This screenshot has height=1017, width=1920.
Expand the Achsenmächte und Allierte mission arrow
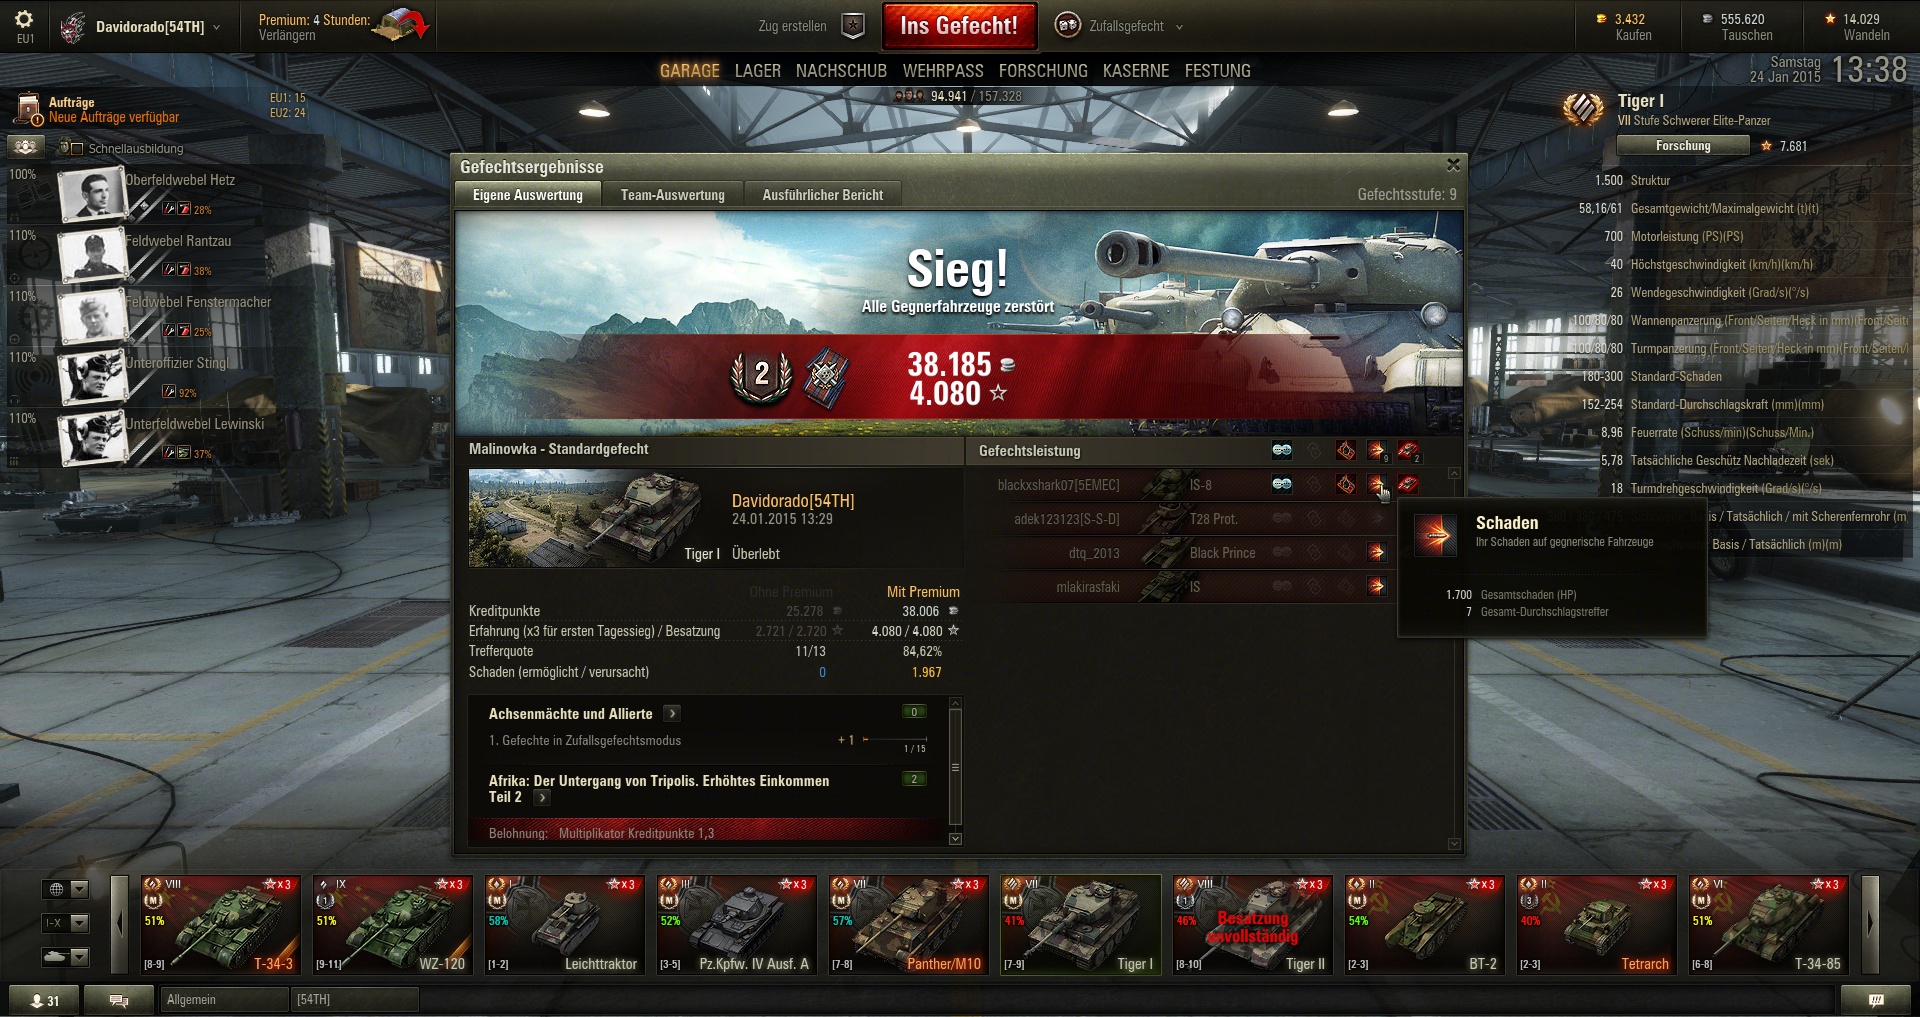(672, 713)
